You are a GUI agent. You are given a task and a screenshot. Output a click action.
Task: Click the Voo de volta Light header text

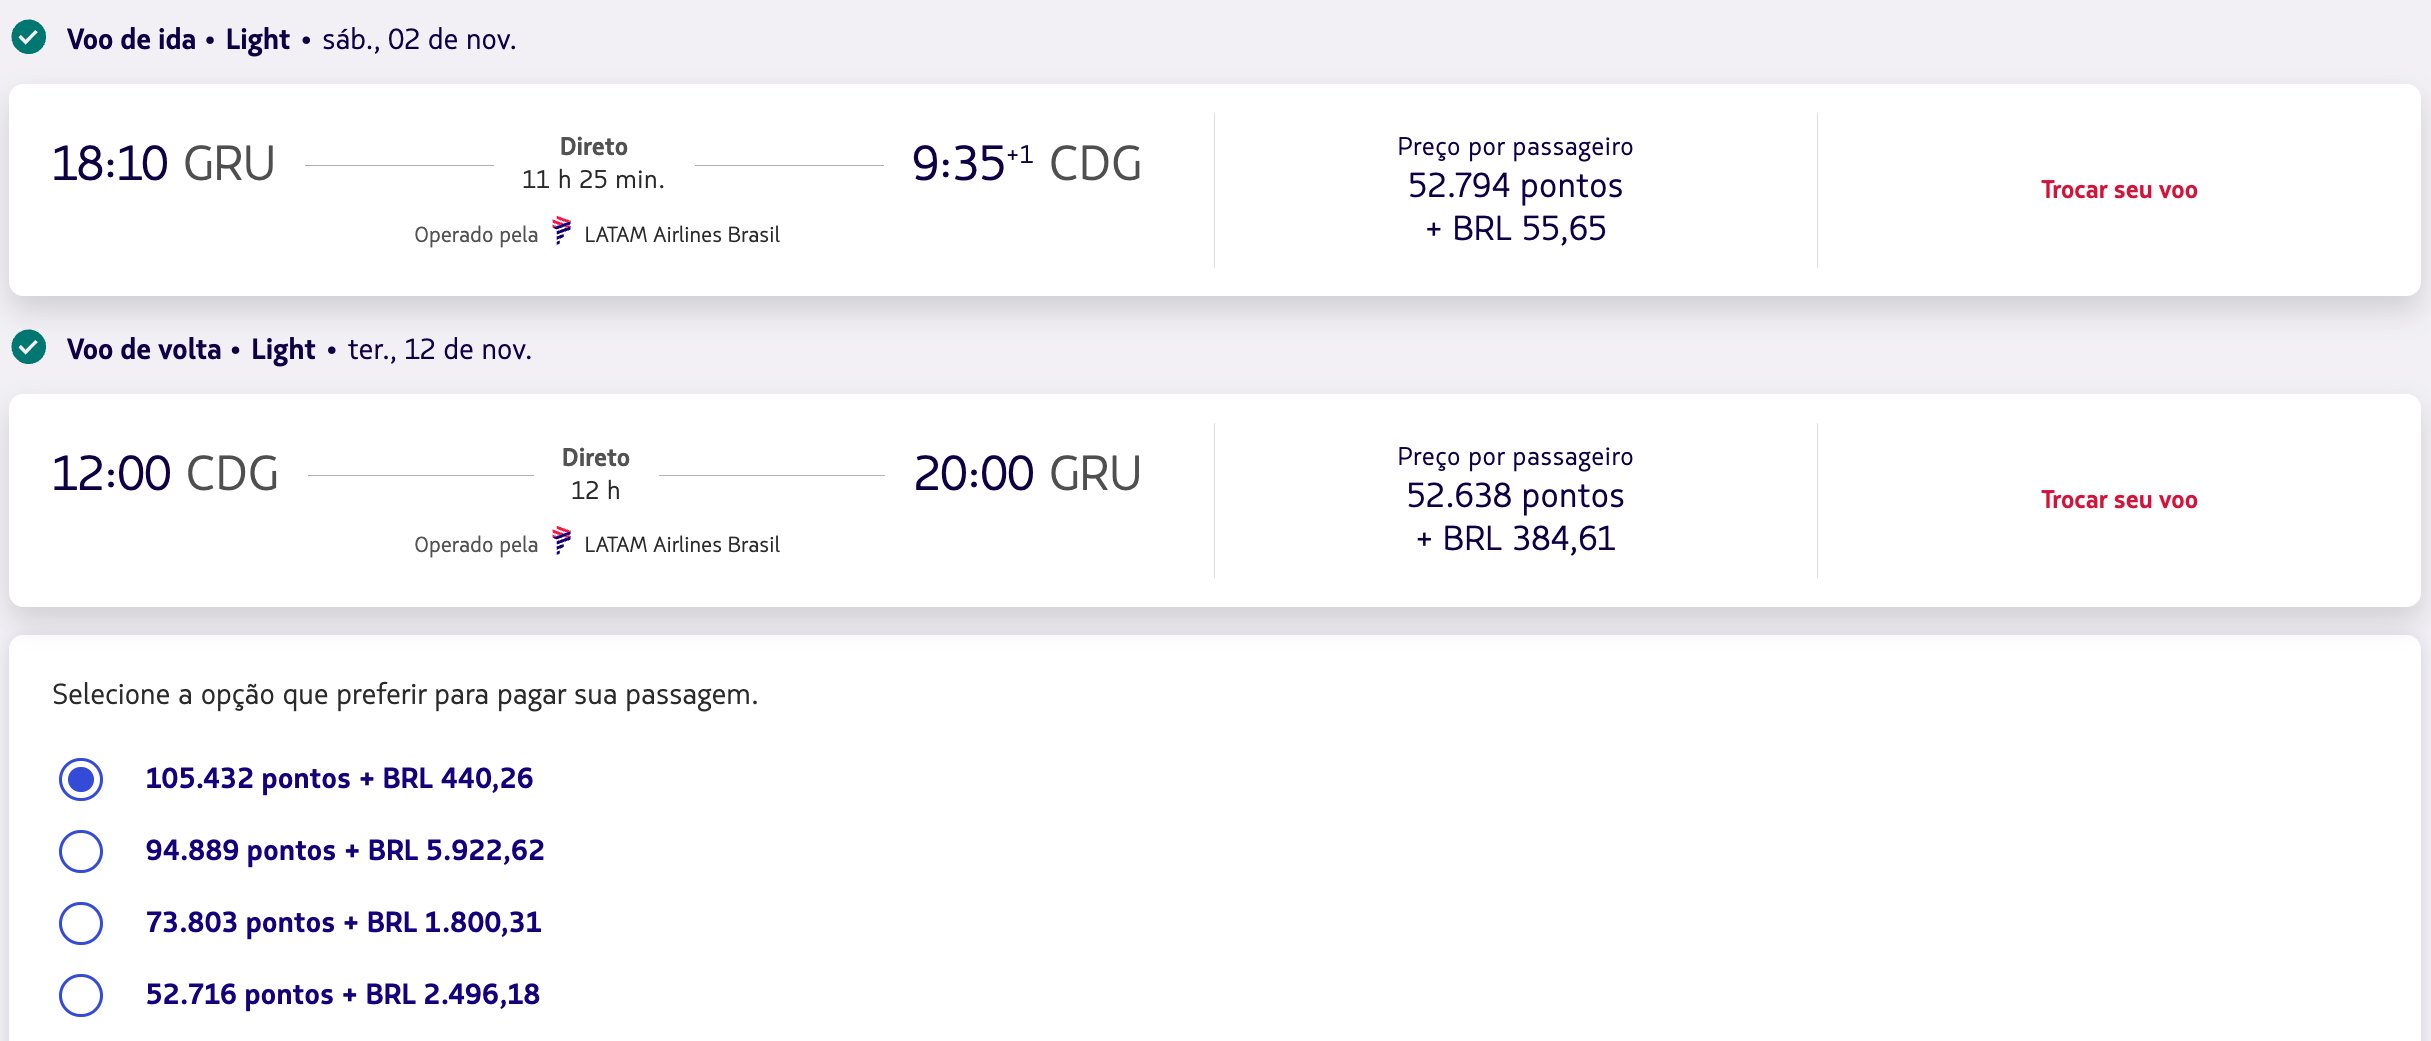click(191, 350)
